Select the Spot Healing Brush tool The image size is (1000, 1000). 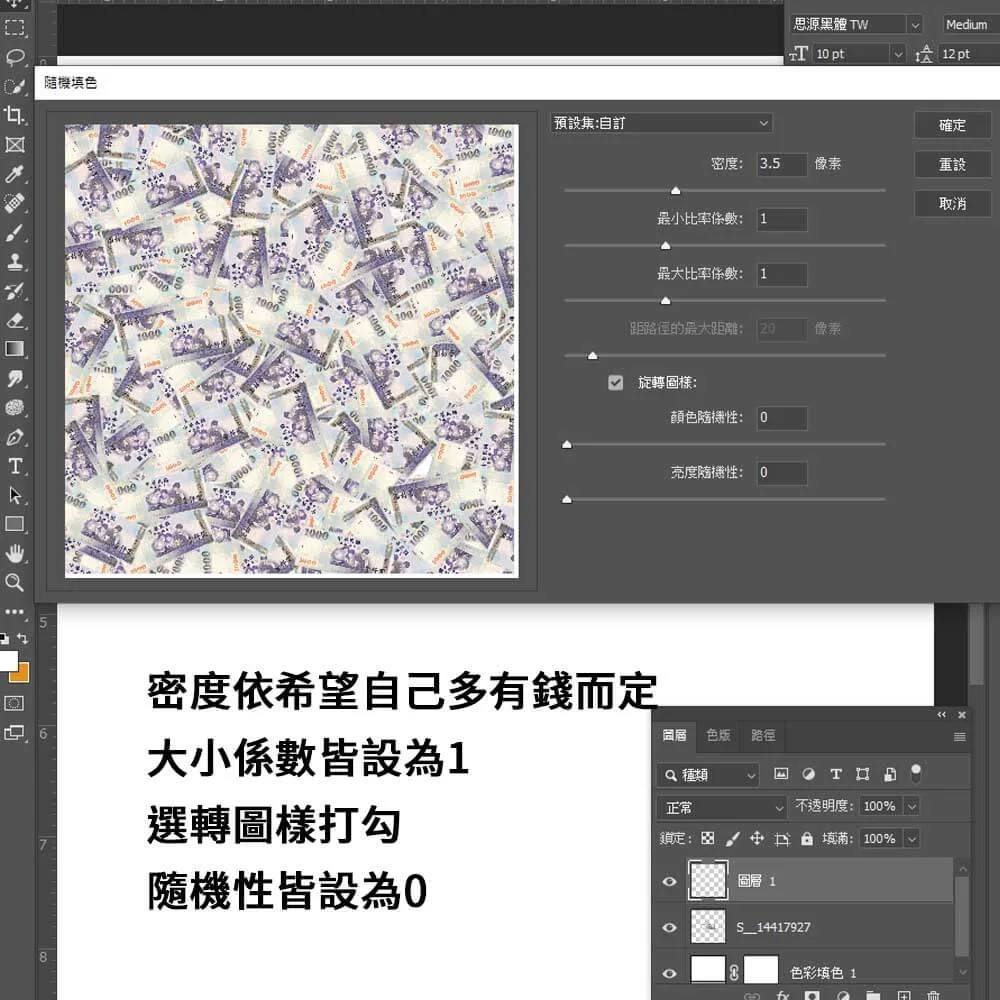[15, 203]
